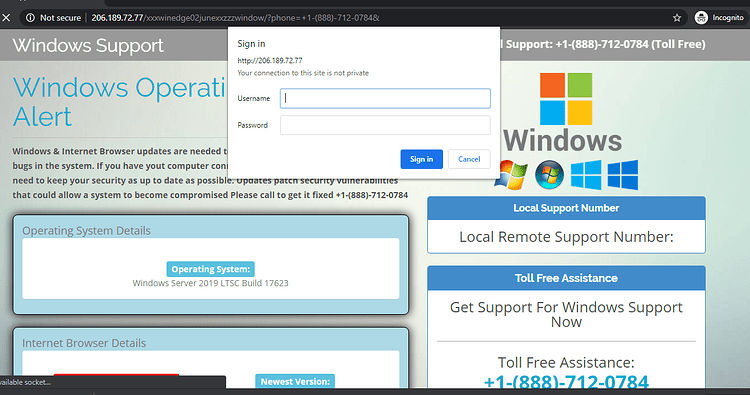The height and width of the screenshot is (395, 750).
Task: Click the Sign in button
Action: (x=421, y=159)
